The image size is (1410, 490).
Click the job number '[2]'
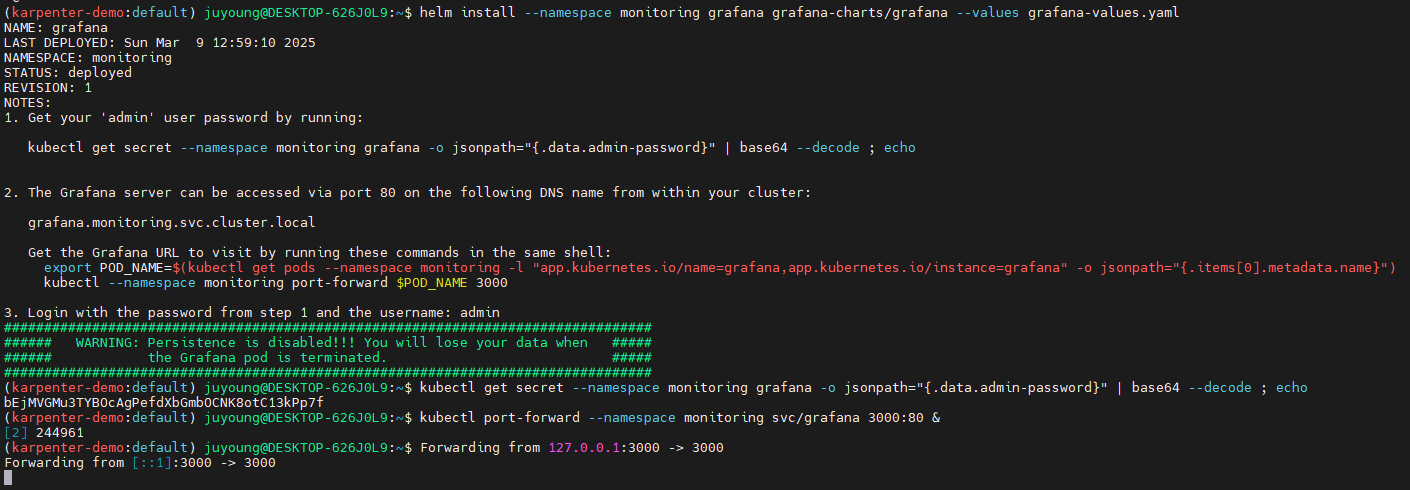16,433
